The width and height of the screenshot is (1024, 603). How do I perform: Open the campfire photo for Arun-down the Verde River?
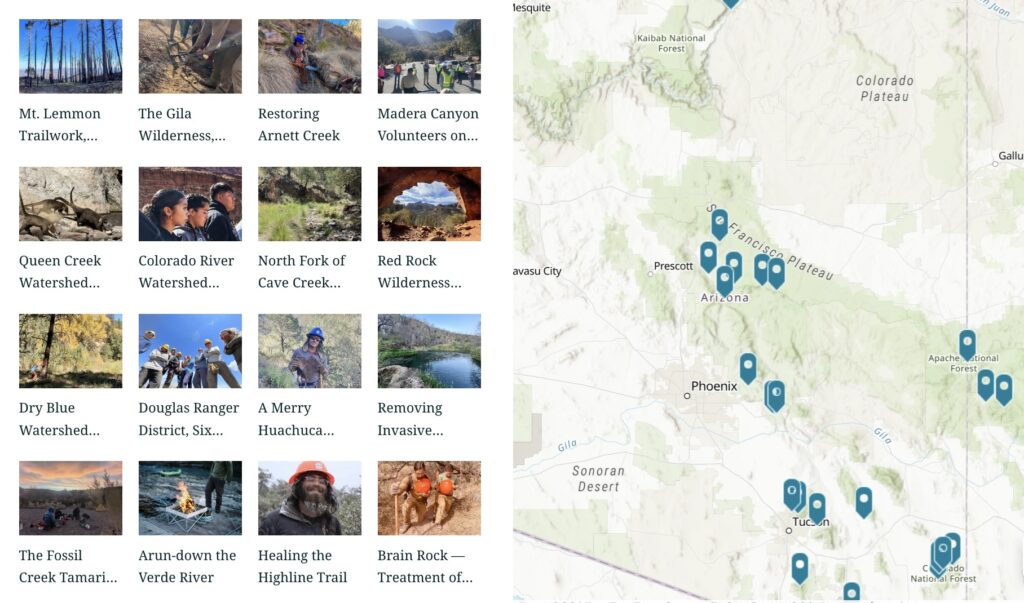(190, 498)
